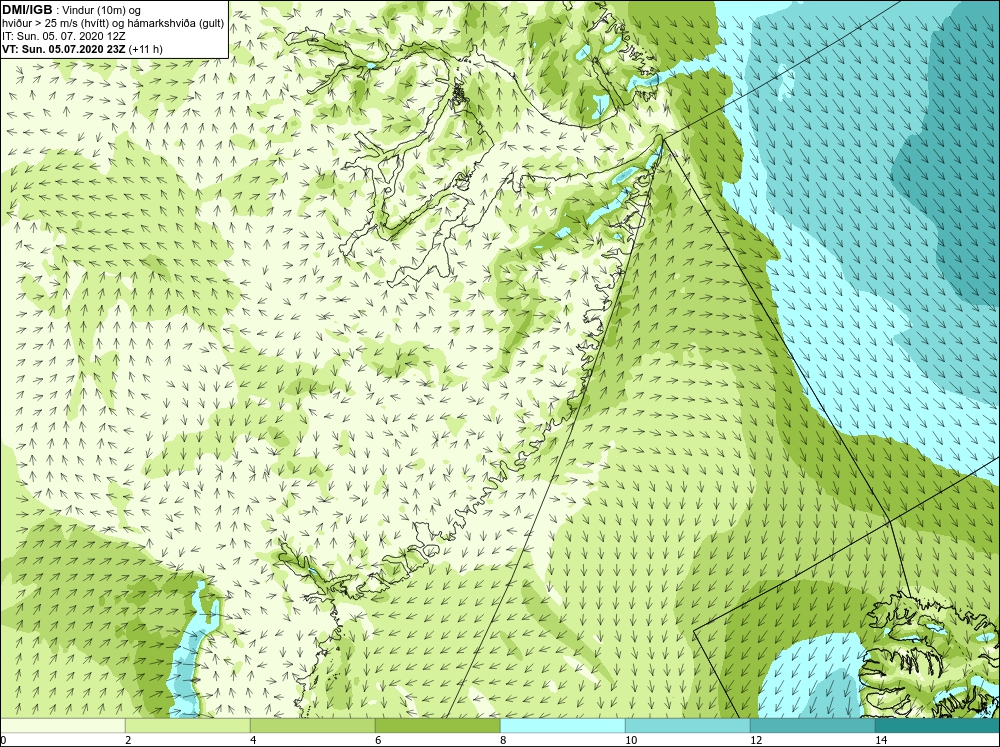The height and width of the screenshot is (747, 1000).
Task: Click the legend label 0
Action: pyautogui.click(x=3, y=740)
